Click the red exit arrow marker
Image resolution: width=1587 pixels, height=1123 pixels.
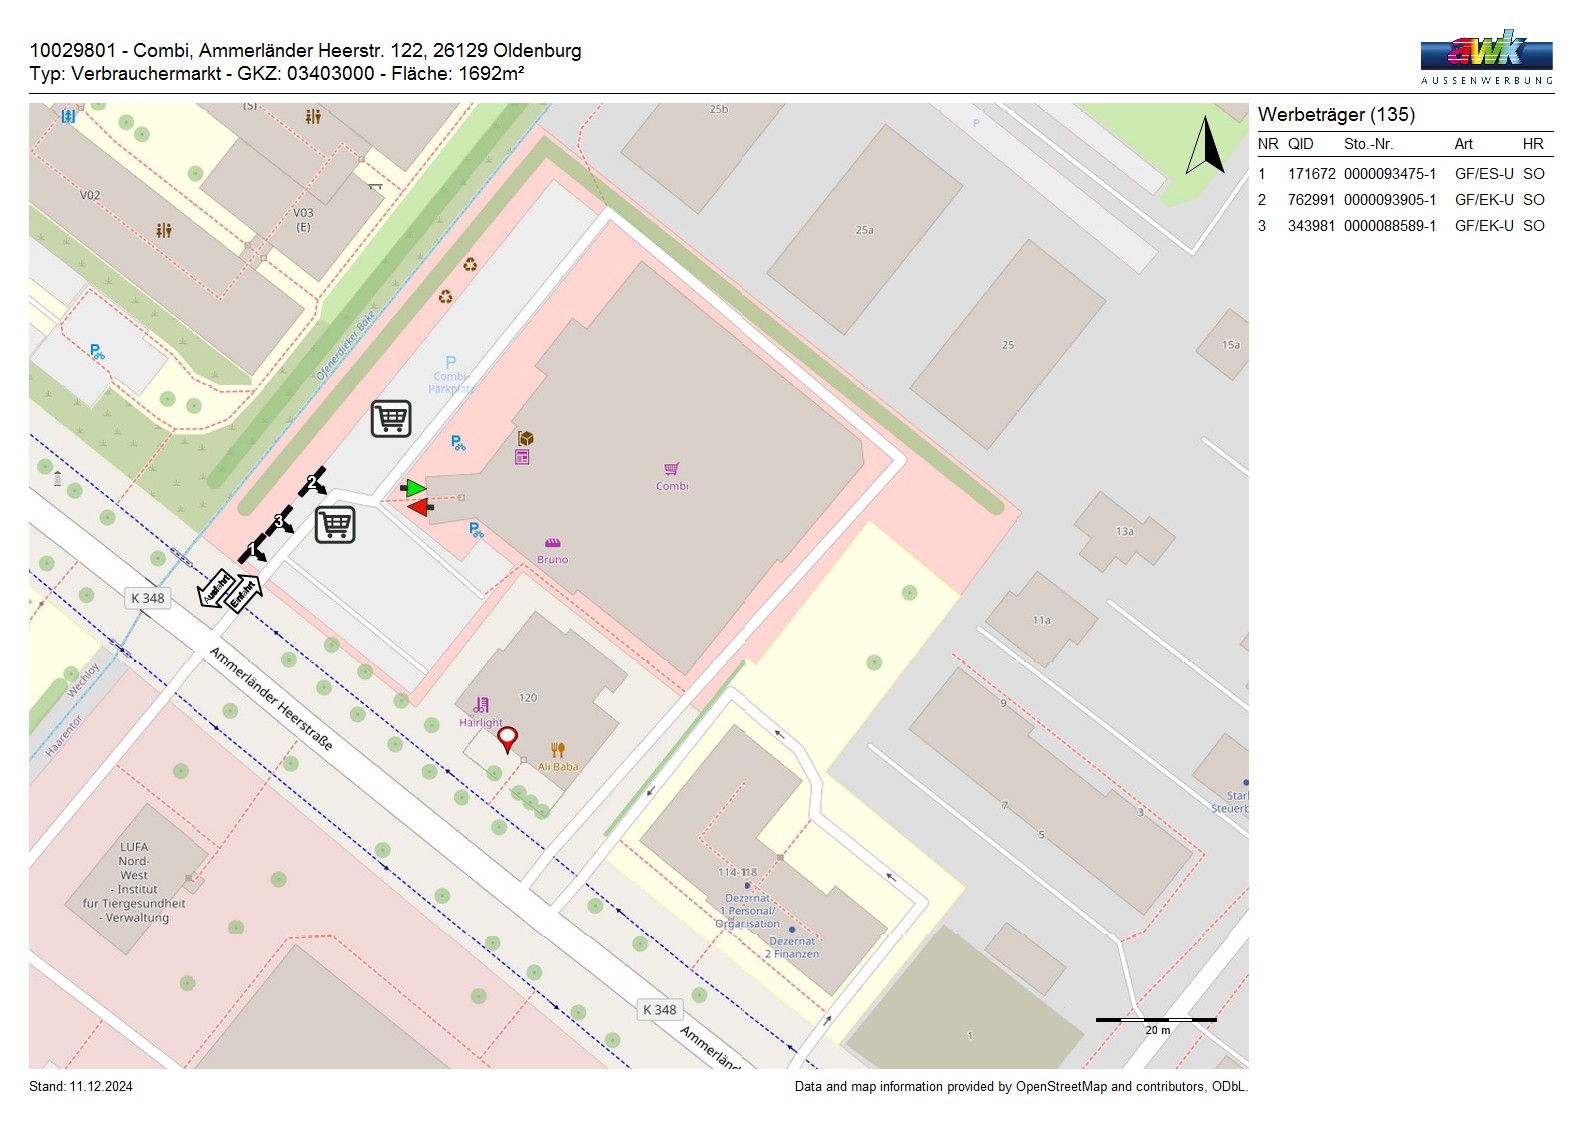pos(420,508)
